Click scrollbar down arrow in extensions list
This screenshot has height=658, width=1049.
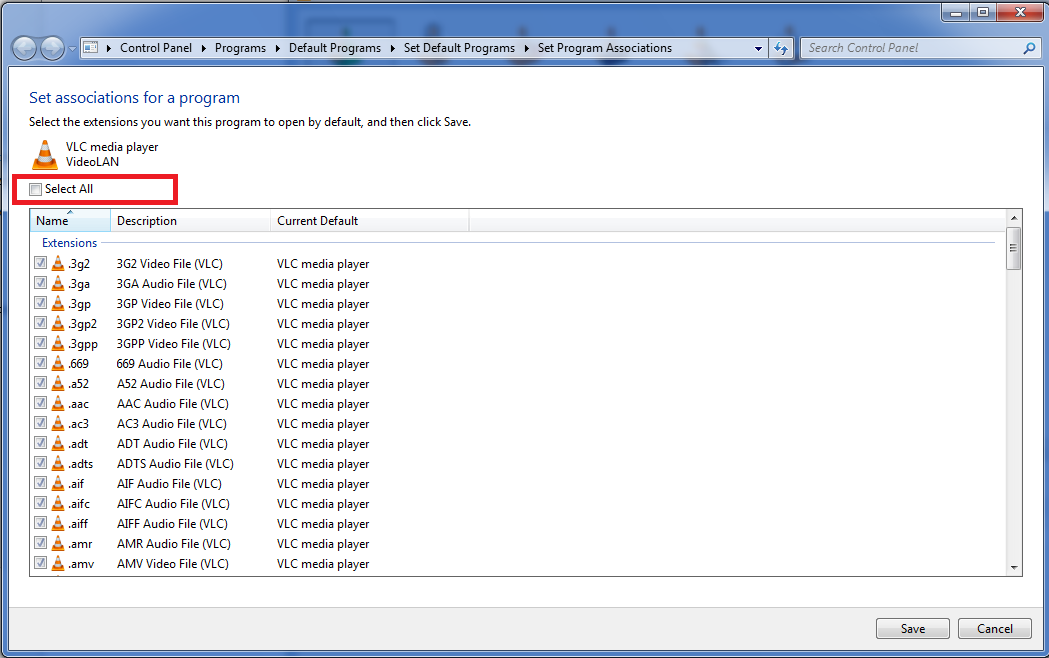pyautogui.click(x=1014, y=568)
